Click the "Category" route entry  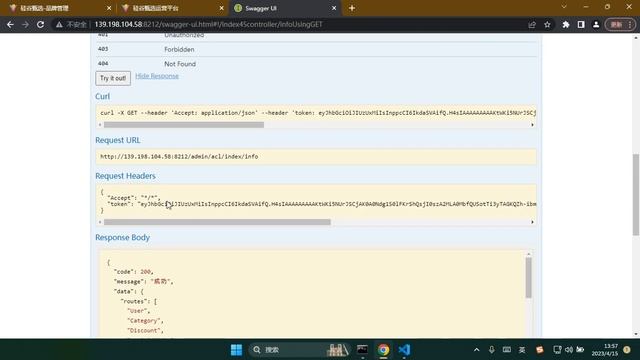point(145,321)
